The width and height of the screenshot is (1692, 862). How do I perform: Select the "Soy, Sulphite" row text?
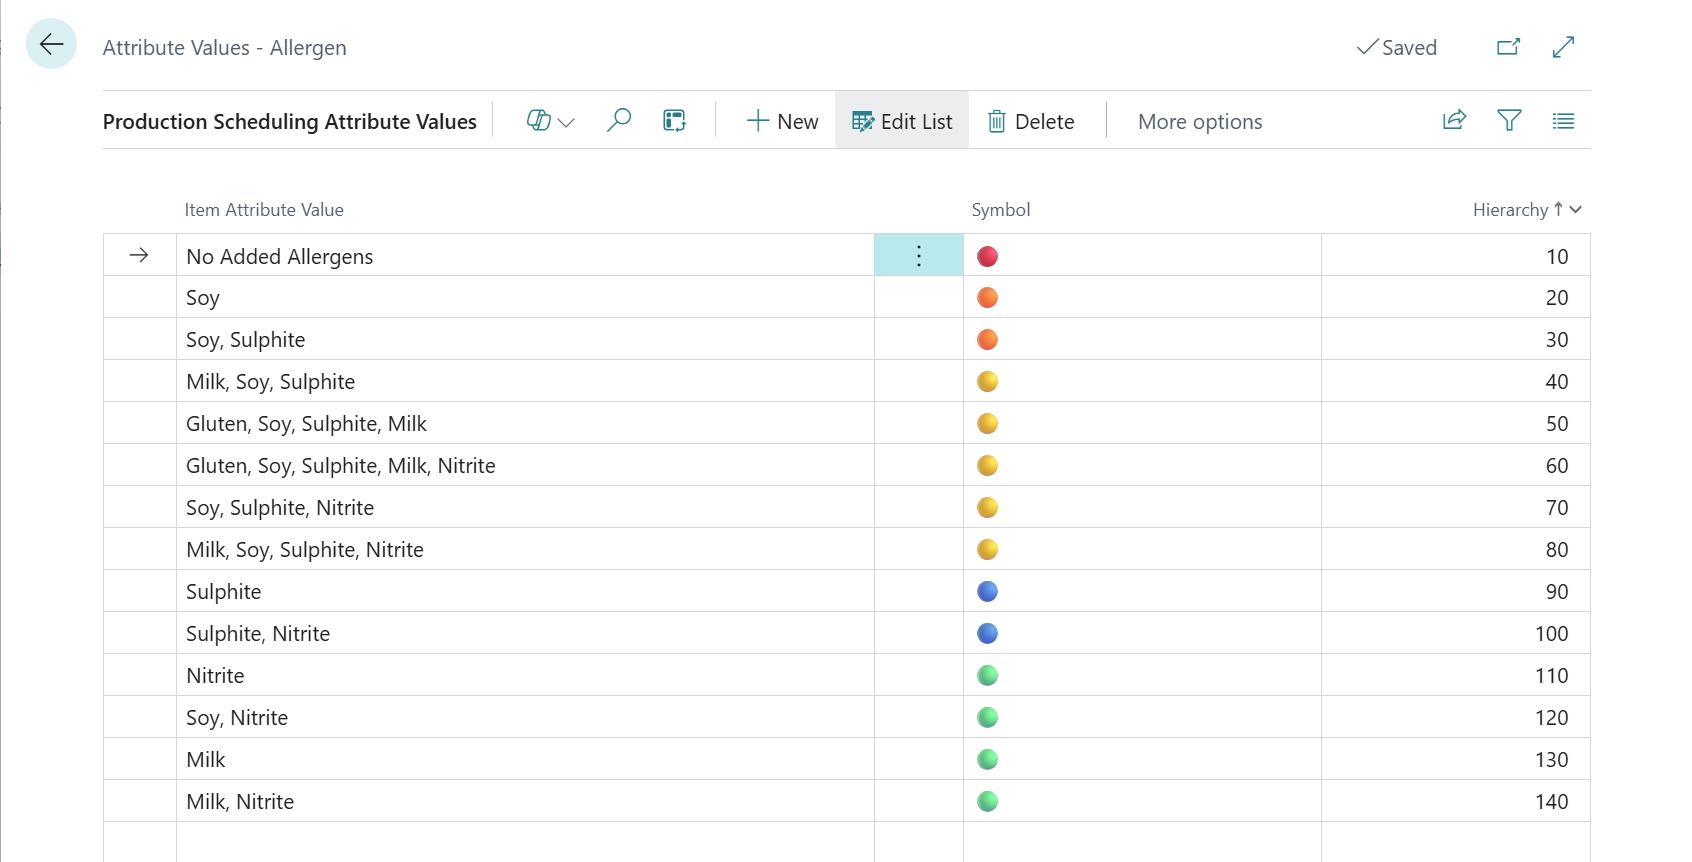[x=246, y=340]
